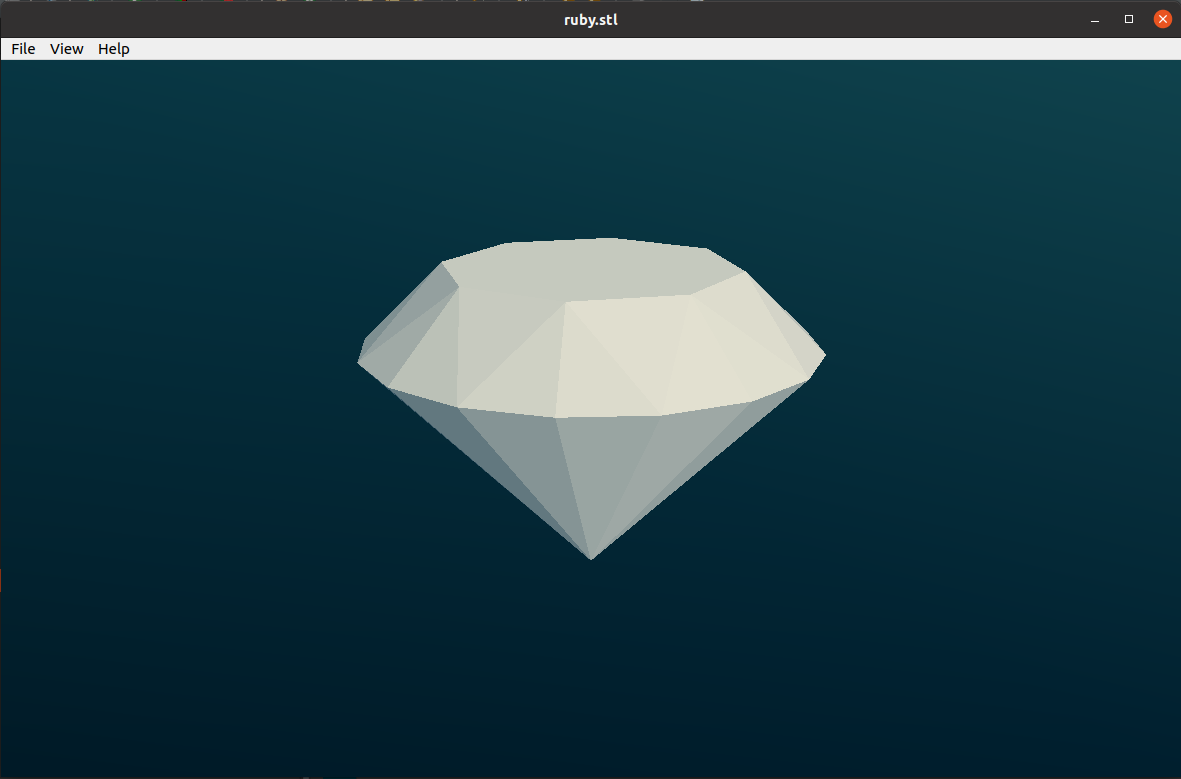Click empty dark background below the gem

[590, 671]
